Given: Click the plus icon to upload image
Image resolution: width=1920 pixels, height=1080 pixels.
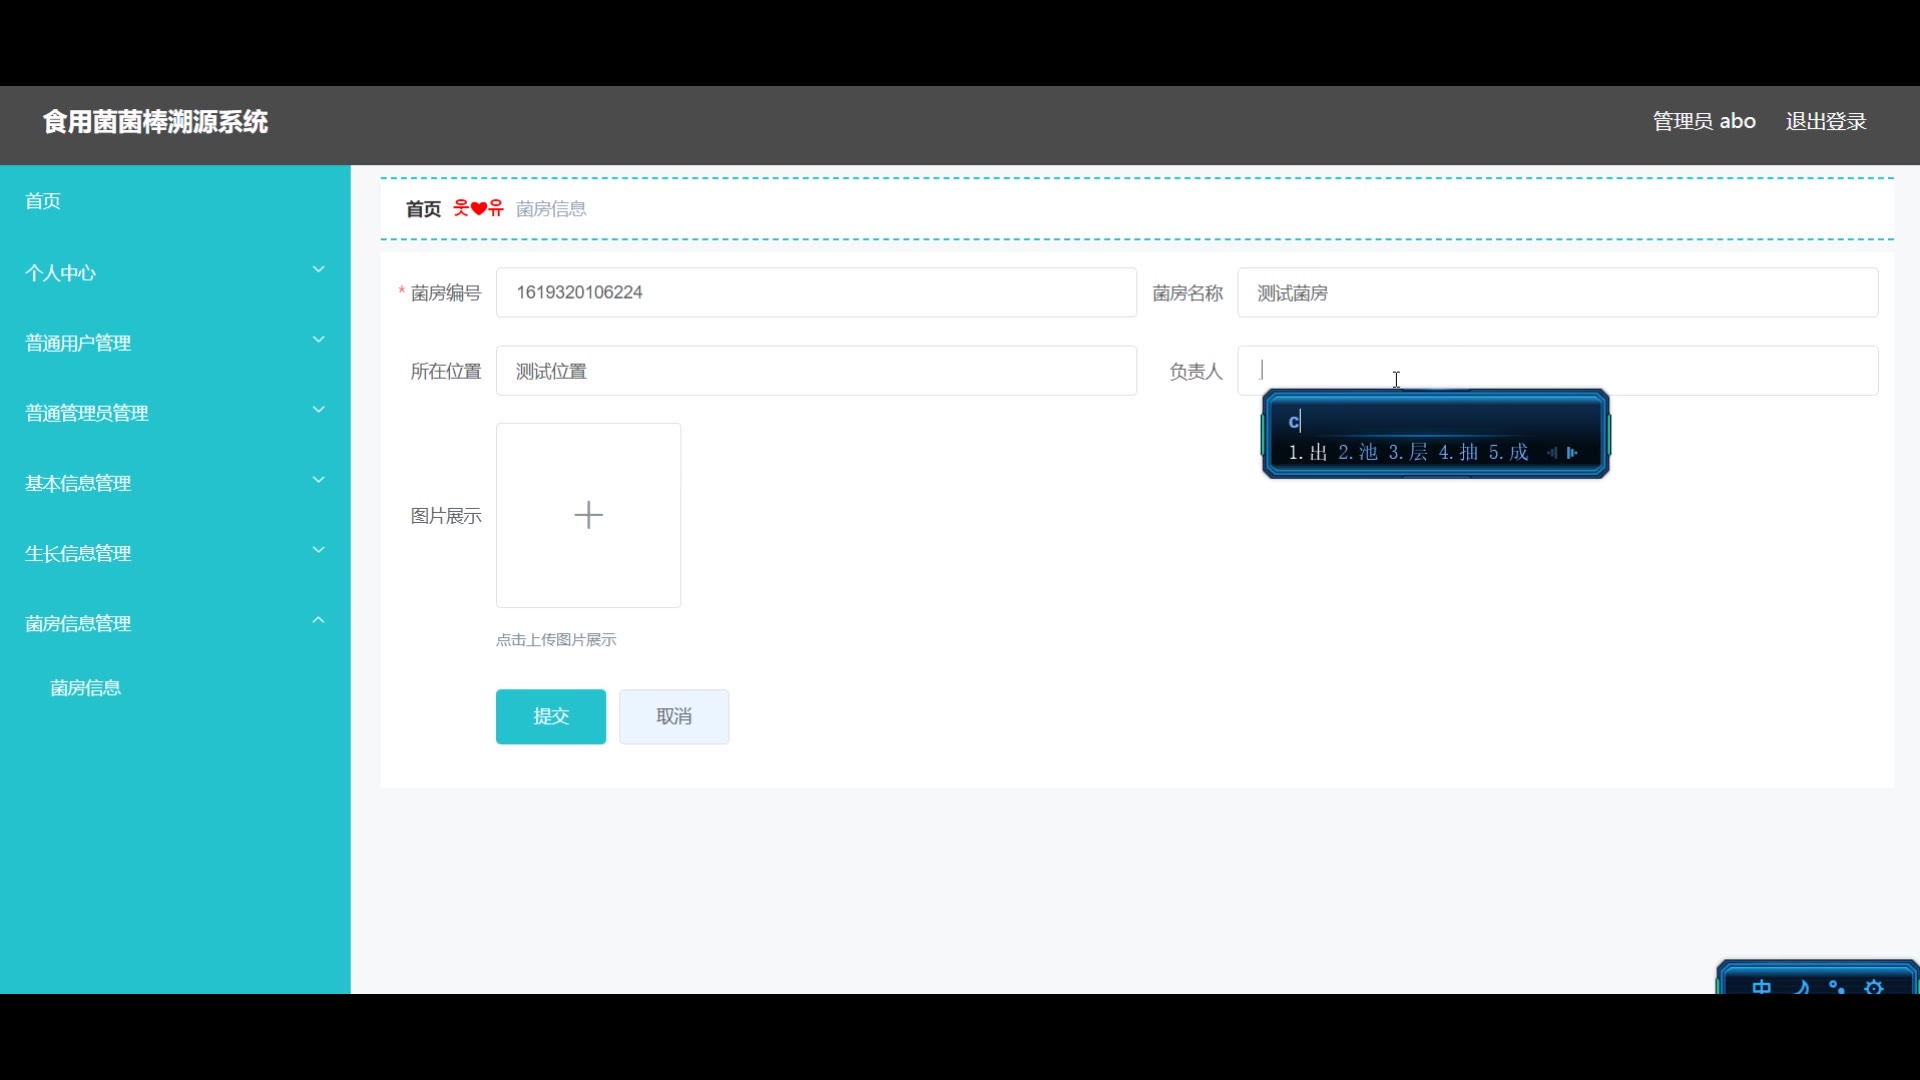Looking at the screenshot, I should coord(588,515).
